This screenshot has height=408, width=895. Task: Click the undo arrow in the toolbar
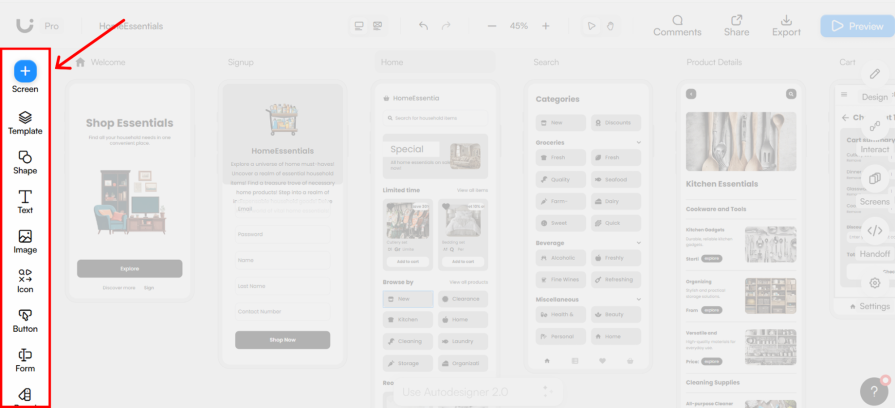[x=424, y=26]
